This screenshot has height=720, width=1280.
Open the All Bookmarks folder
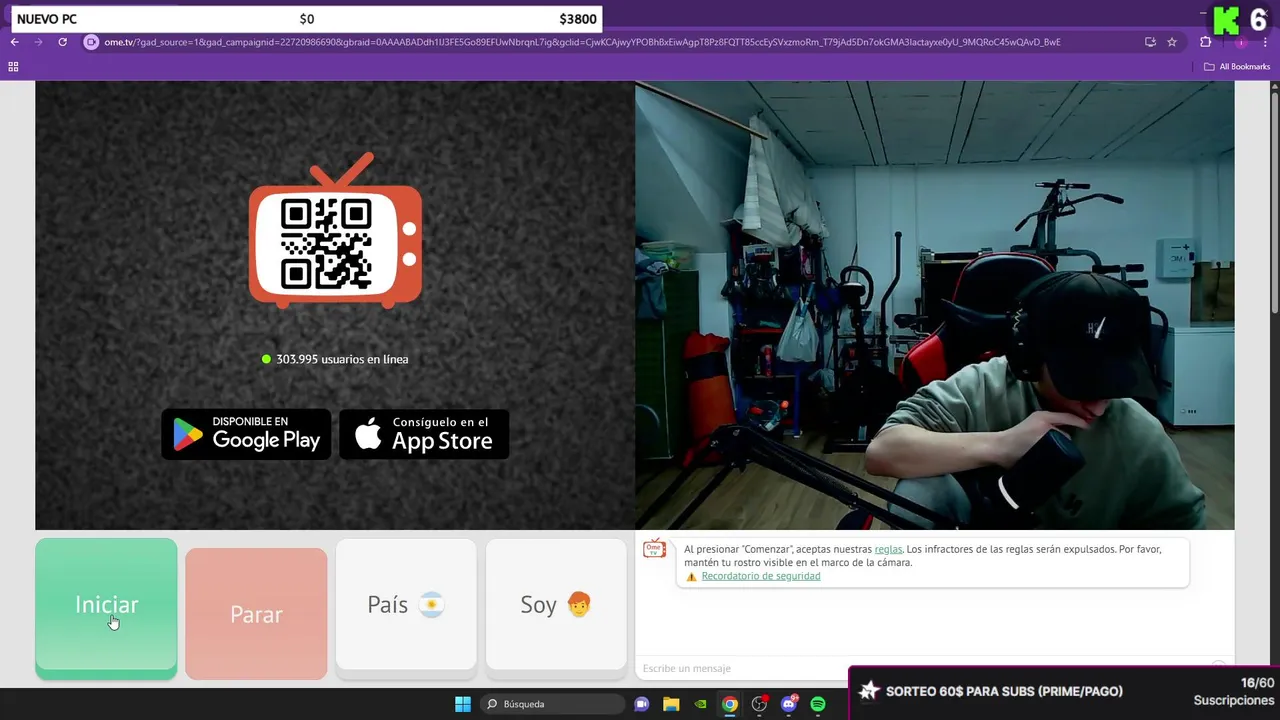1237,67
